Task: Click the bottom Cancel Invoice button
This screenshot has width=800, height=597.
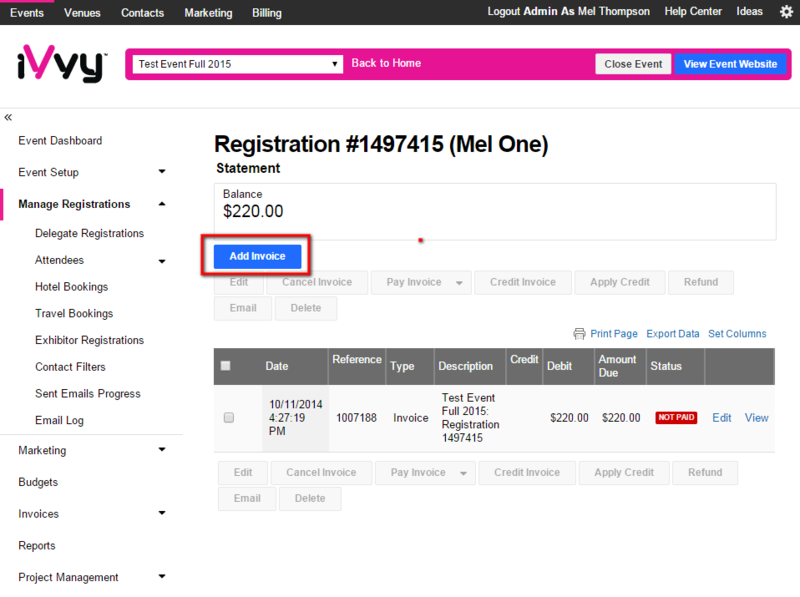Action: click(321, 472)
